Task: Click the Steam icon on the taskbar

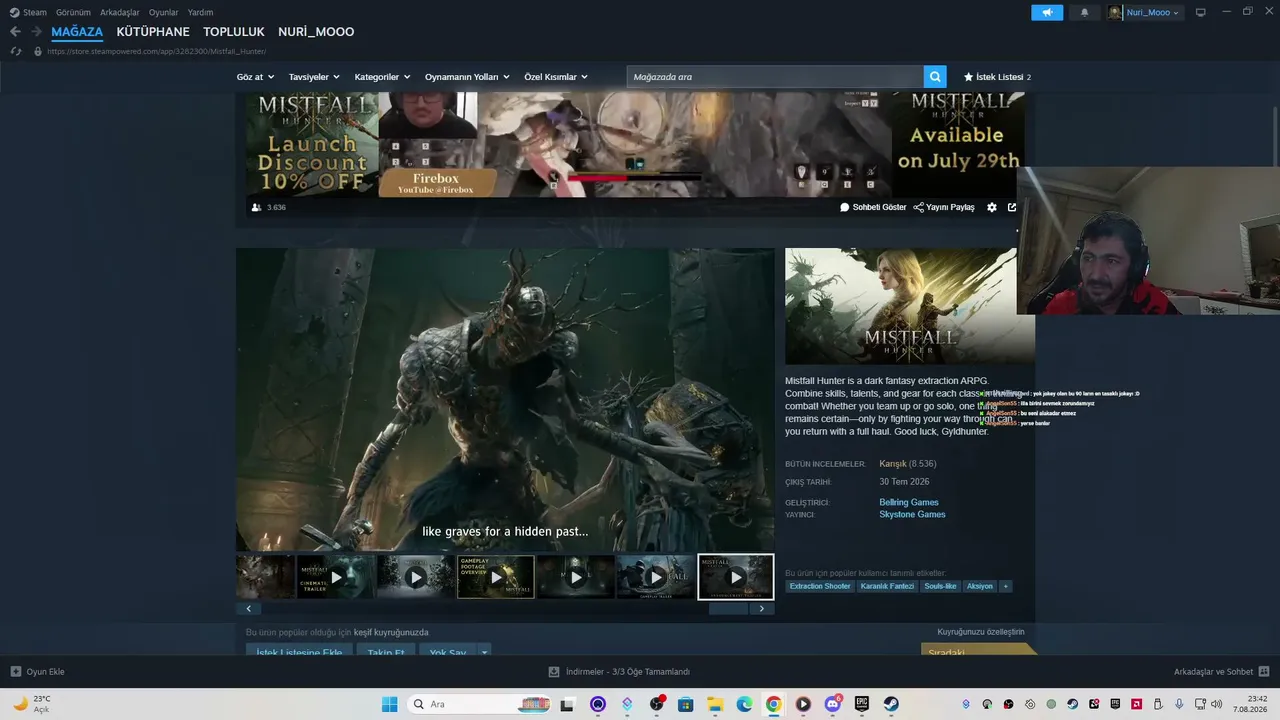Action: point(891,704)
